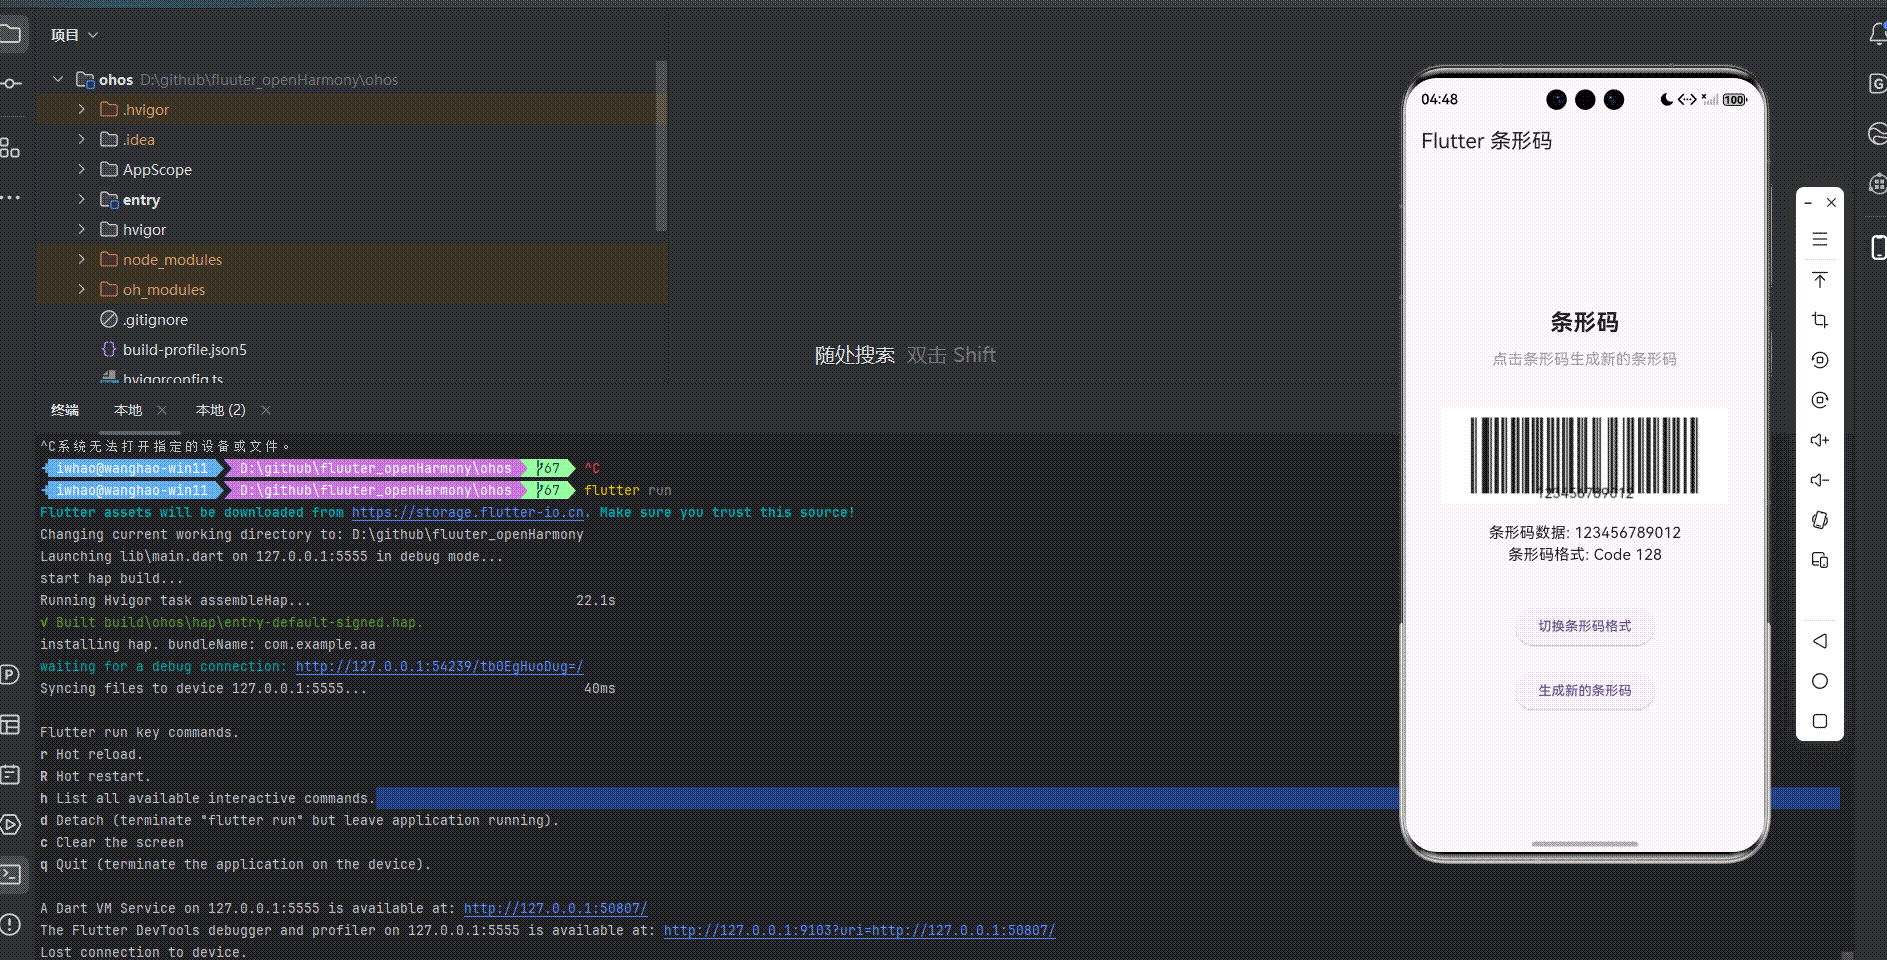Open the Terminal tool window icon
Viewport: 1887px width, 960px height.
point(10,874)
